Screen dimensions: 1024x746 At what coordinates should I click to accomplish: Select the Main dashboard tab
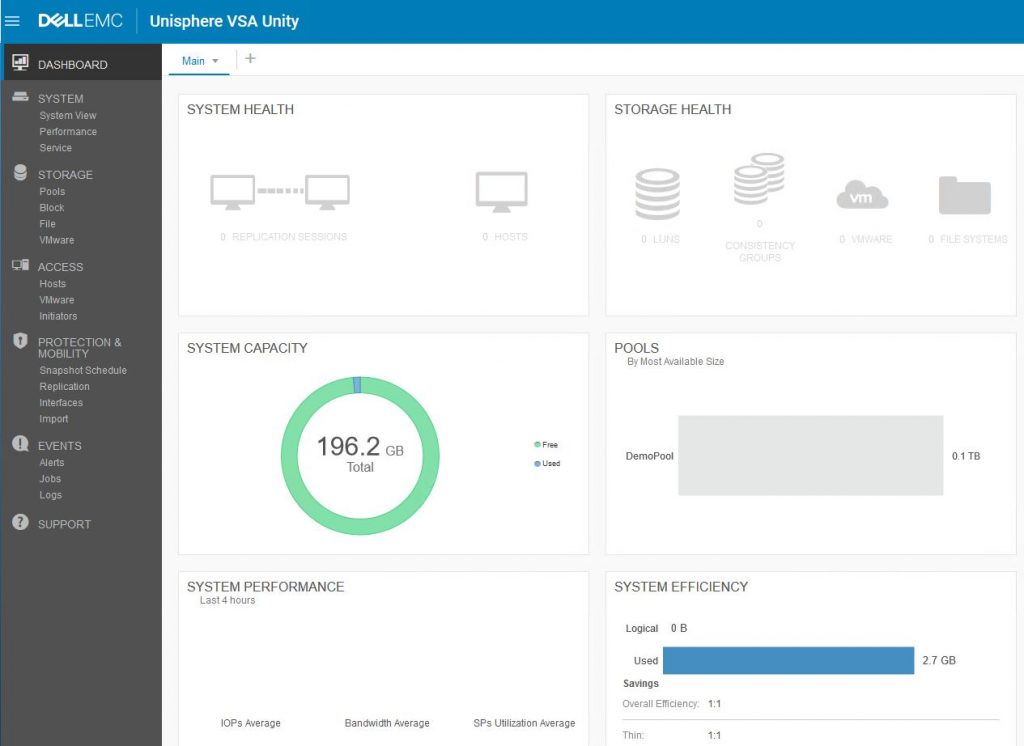pyautogui.click(x=193, y=61)
